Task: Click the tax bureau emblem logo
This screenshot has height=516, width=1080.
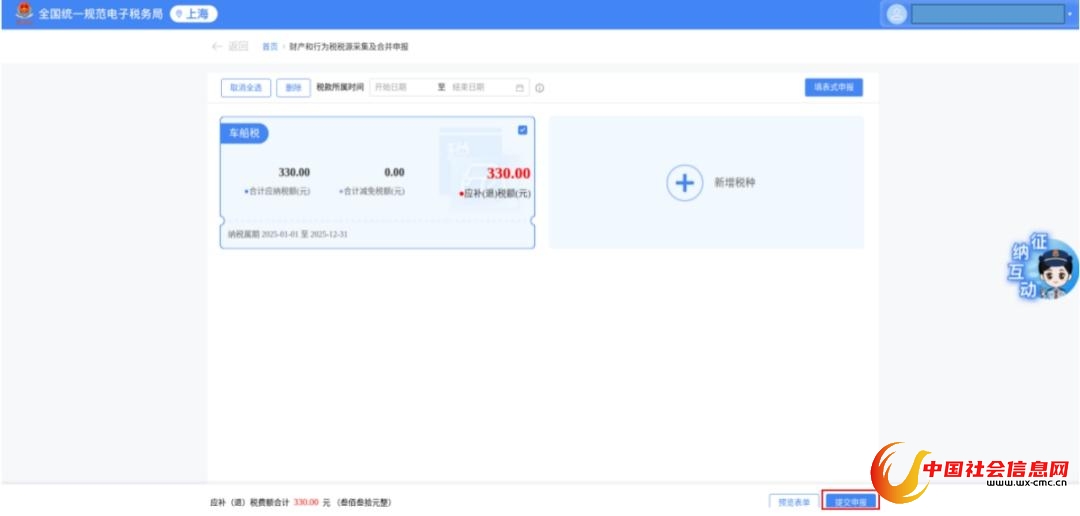Action: coord(24,13)
